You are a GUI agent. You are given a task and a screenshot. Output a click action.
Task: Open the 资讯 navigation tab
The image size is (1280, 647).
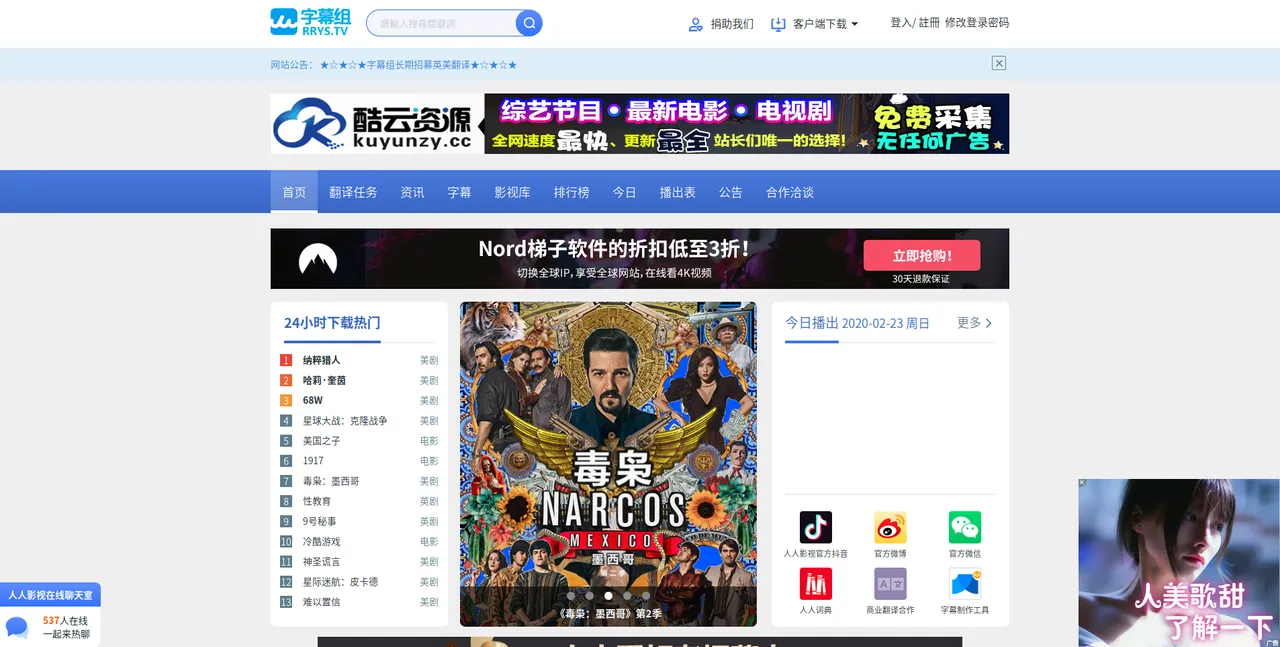click(x=412, y=192)
